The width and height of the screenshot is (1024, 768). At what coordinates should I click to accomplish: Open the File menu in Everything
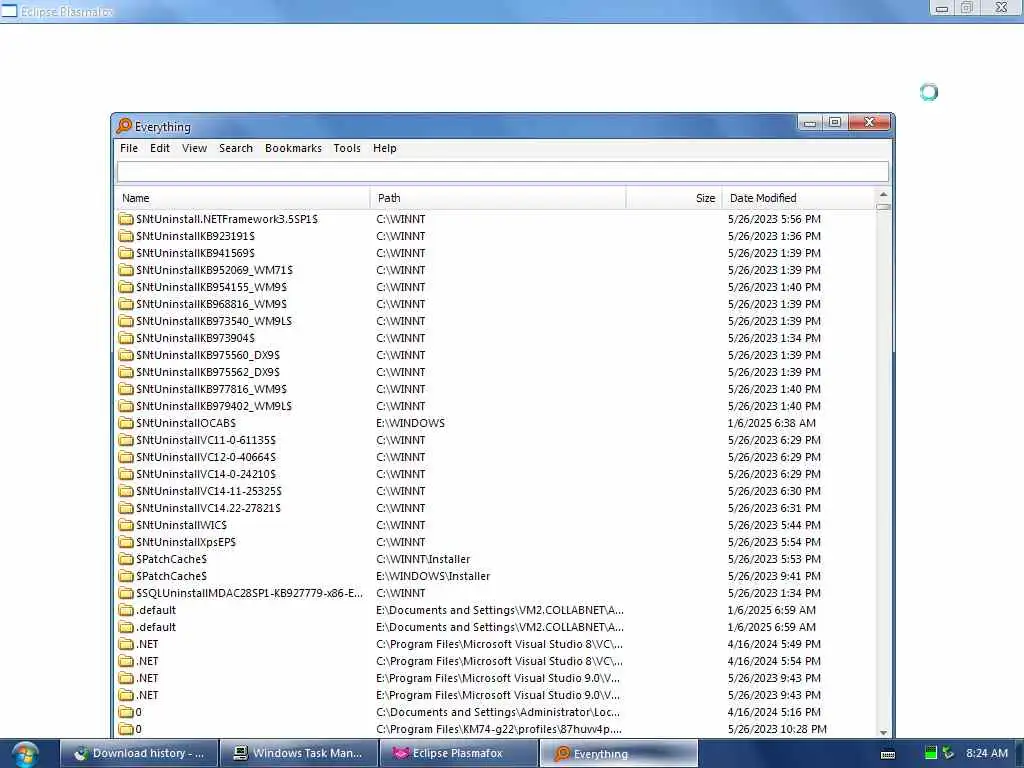(x=129, y=148)
